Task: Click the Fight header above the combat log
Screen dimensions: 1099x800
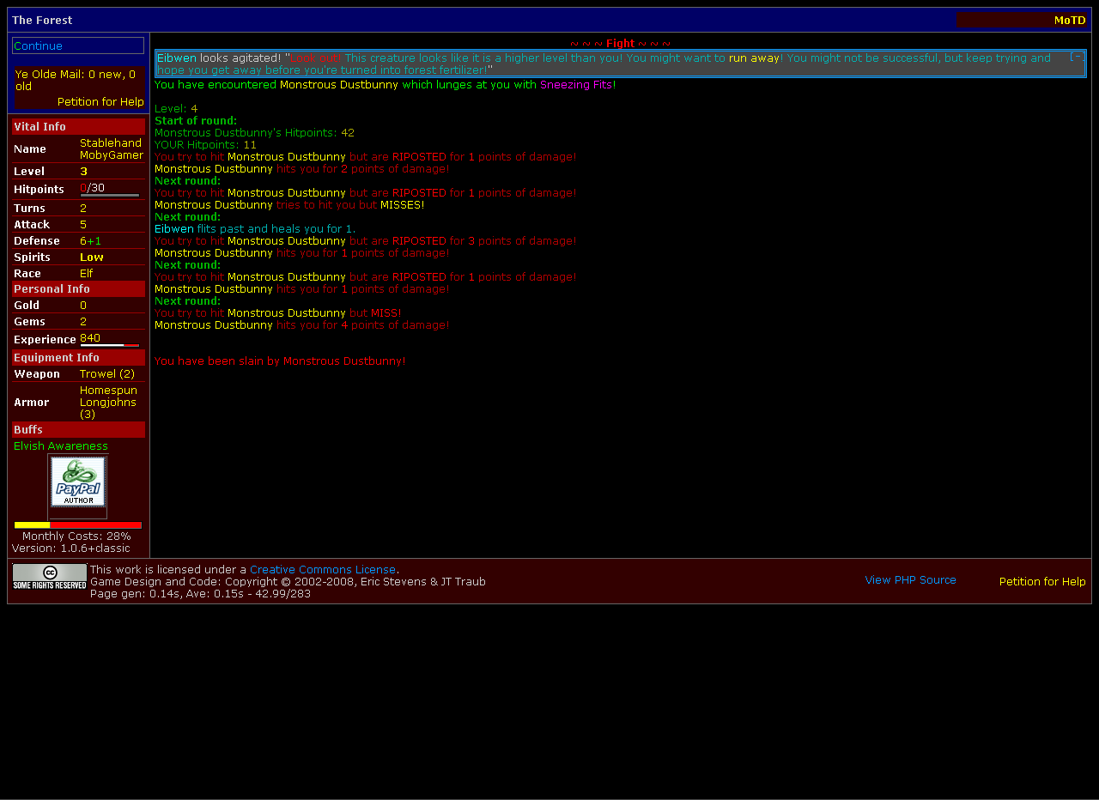Action: tap(621, 43)
